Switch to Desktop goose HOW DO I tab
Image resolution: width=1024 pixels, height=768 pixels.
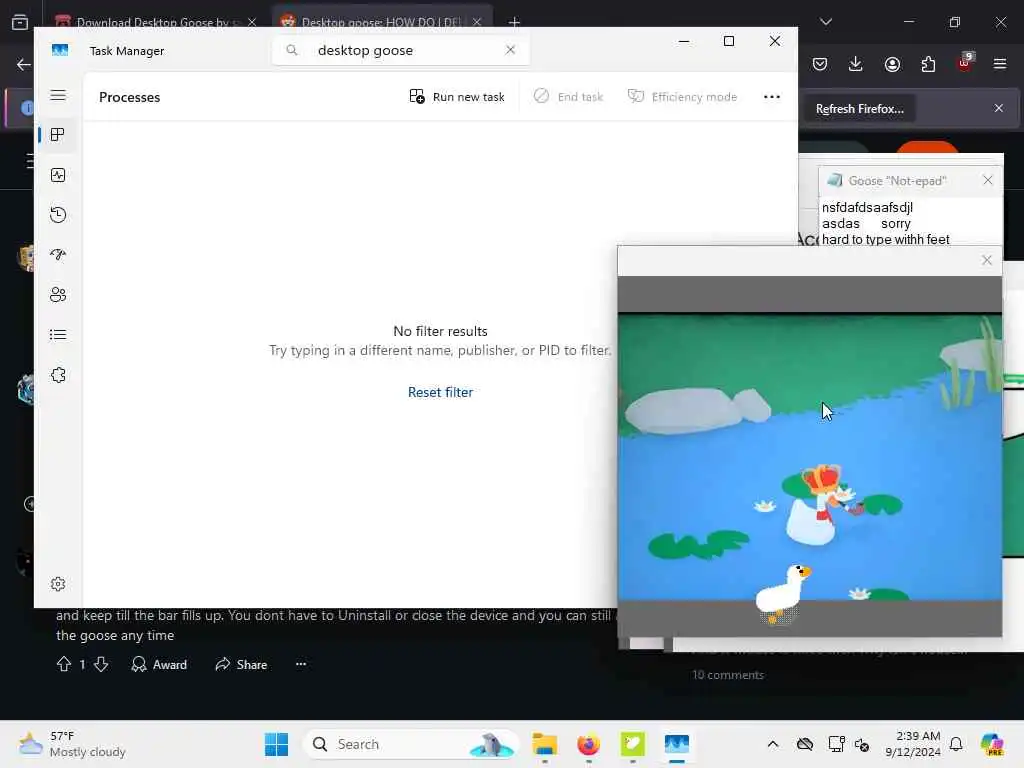click(381, 22)
